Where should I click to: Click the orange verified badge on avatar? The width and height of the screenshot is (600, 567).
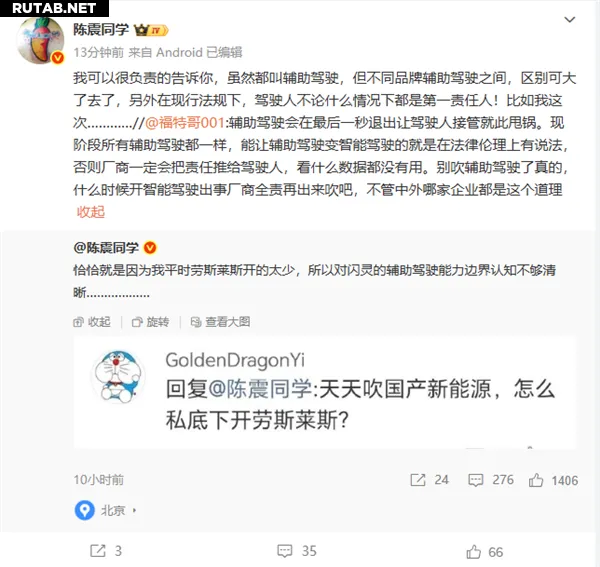[58, 57]
